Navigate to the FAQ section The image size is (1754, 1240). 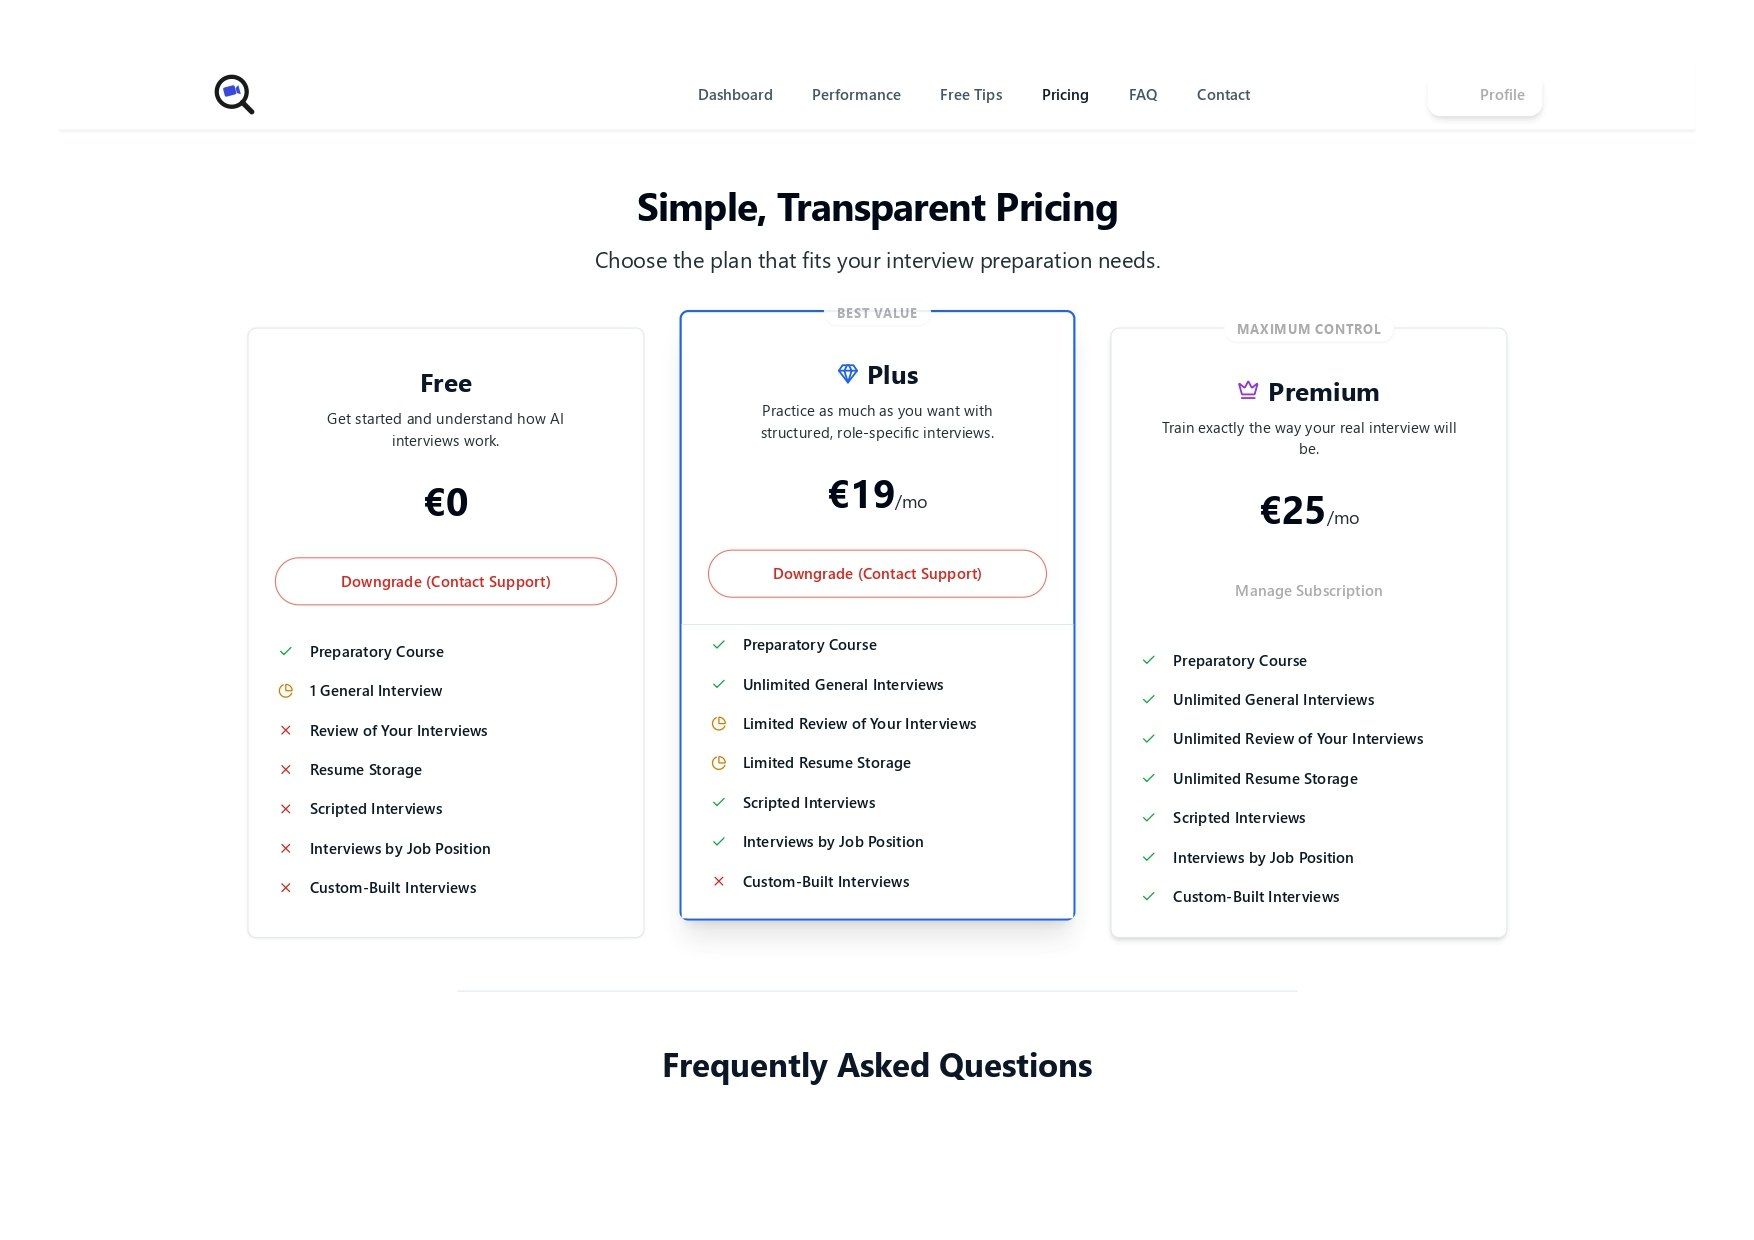coord(1143,94)
